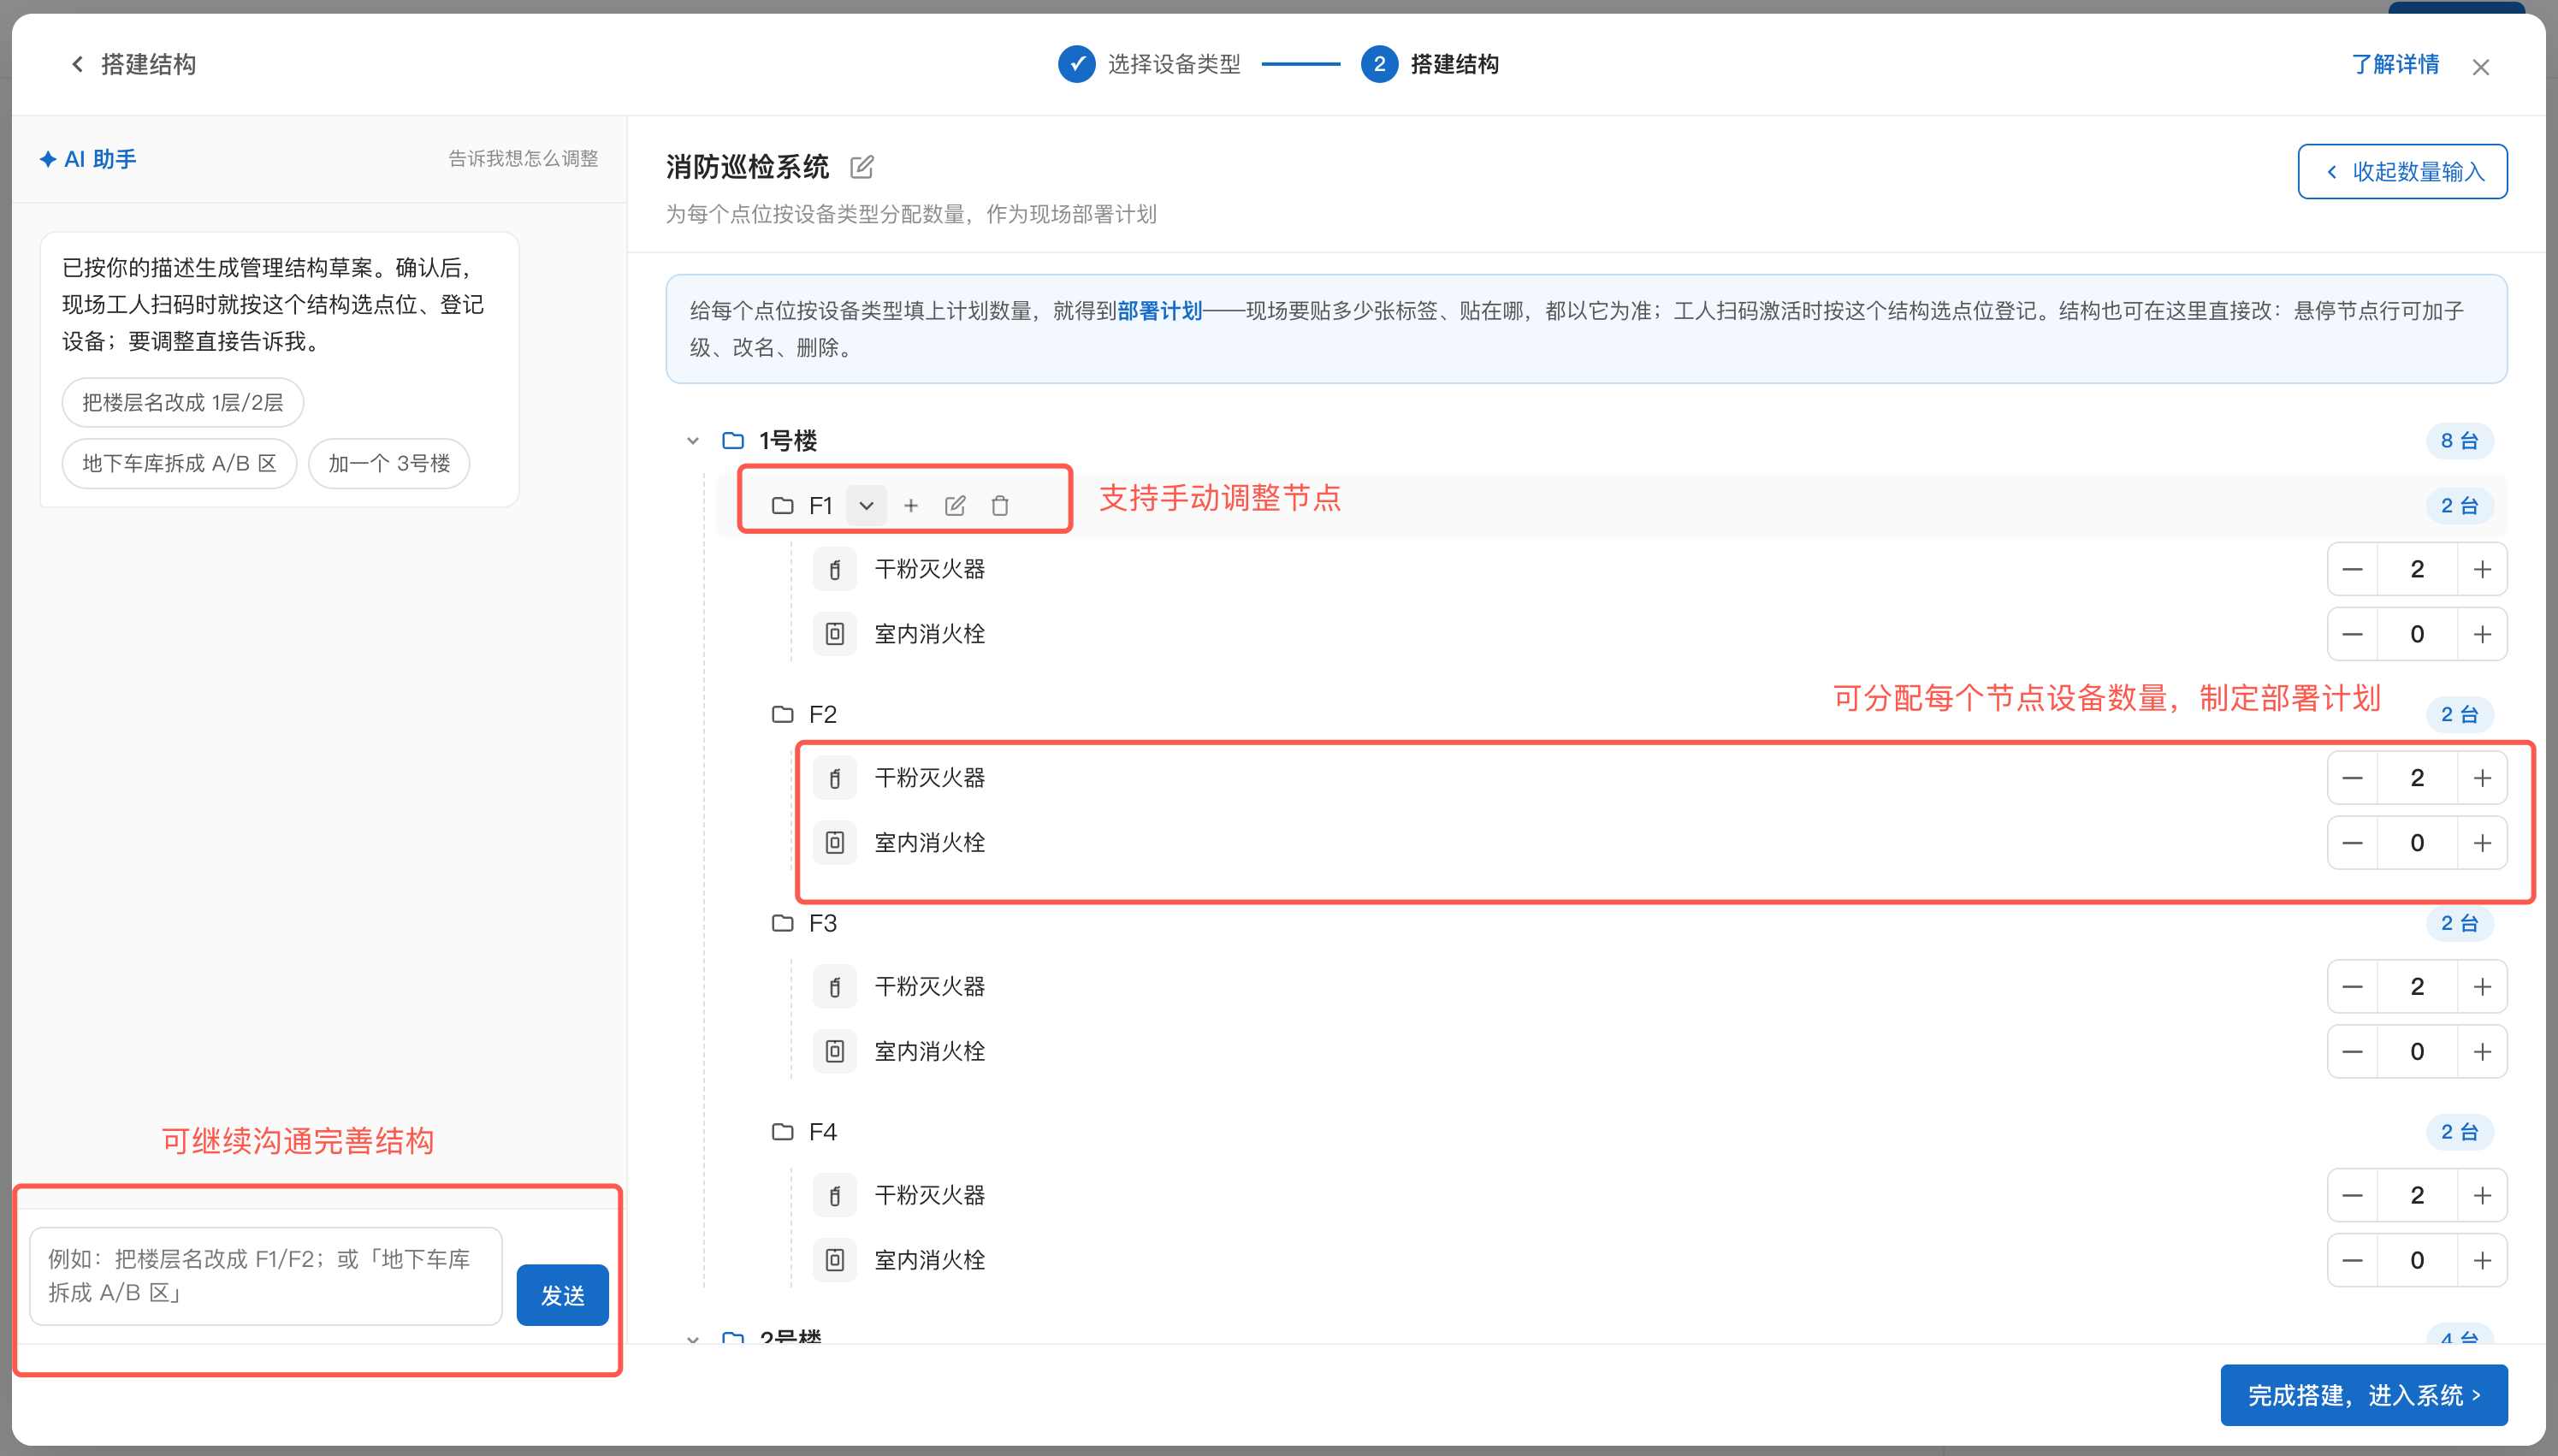The image size is (2558, 1456).
Task: Decrease F2 干粉灭火器 quantity
Action: tap(2352, 779)
